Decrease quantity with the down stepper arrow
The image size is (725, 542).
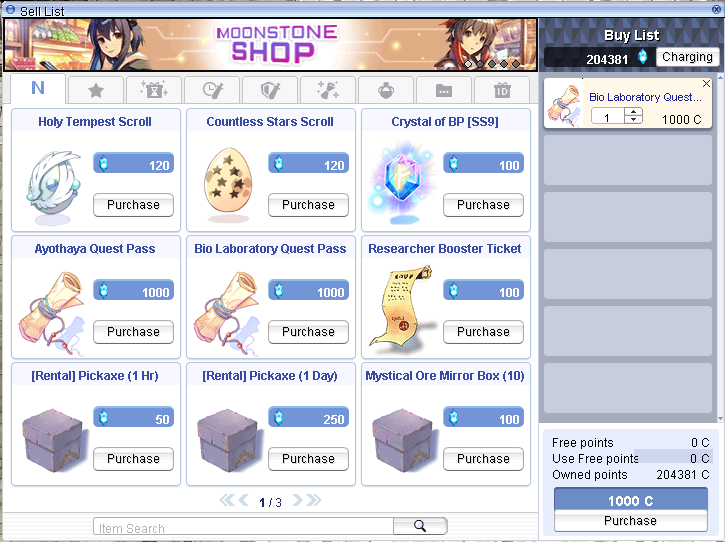tap(633, 119)
